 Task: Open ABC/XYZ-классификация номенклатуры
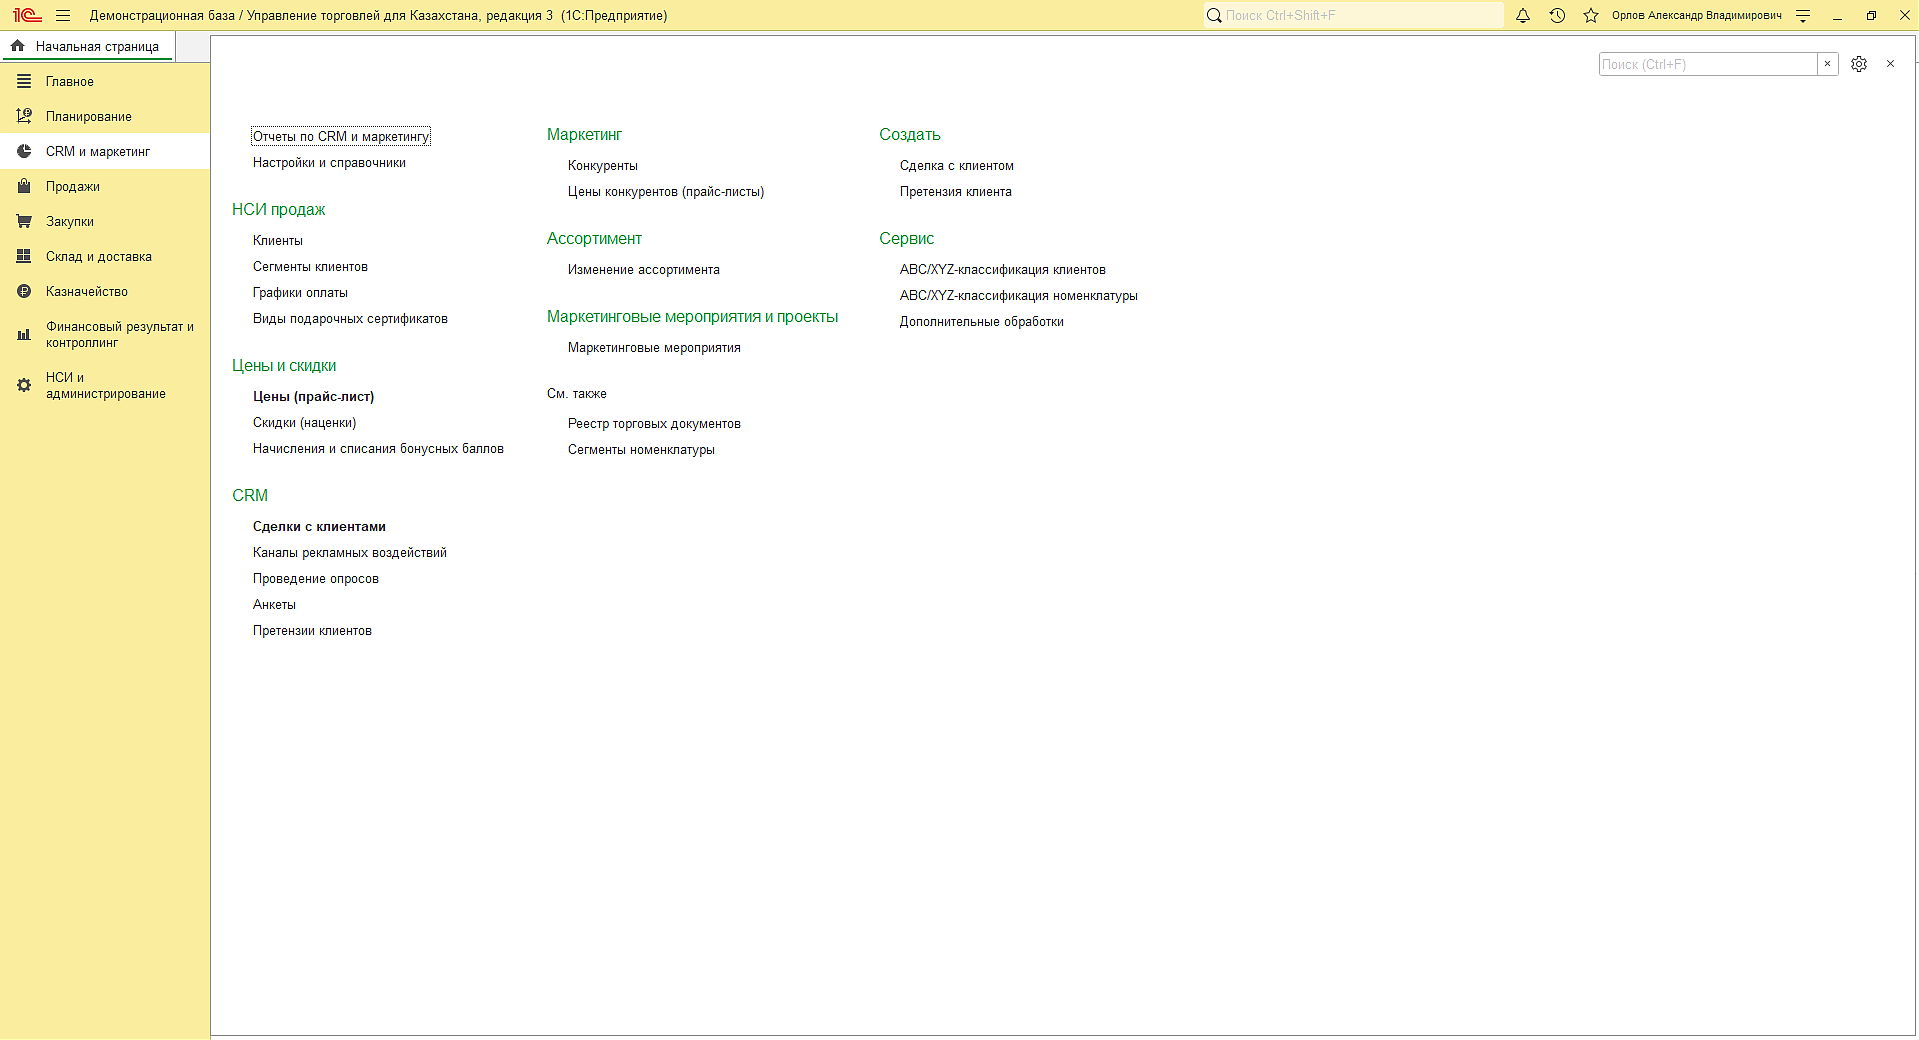pos(1019,295)
